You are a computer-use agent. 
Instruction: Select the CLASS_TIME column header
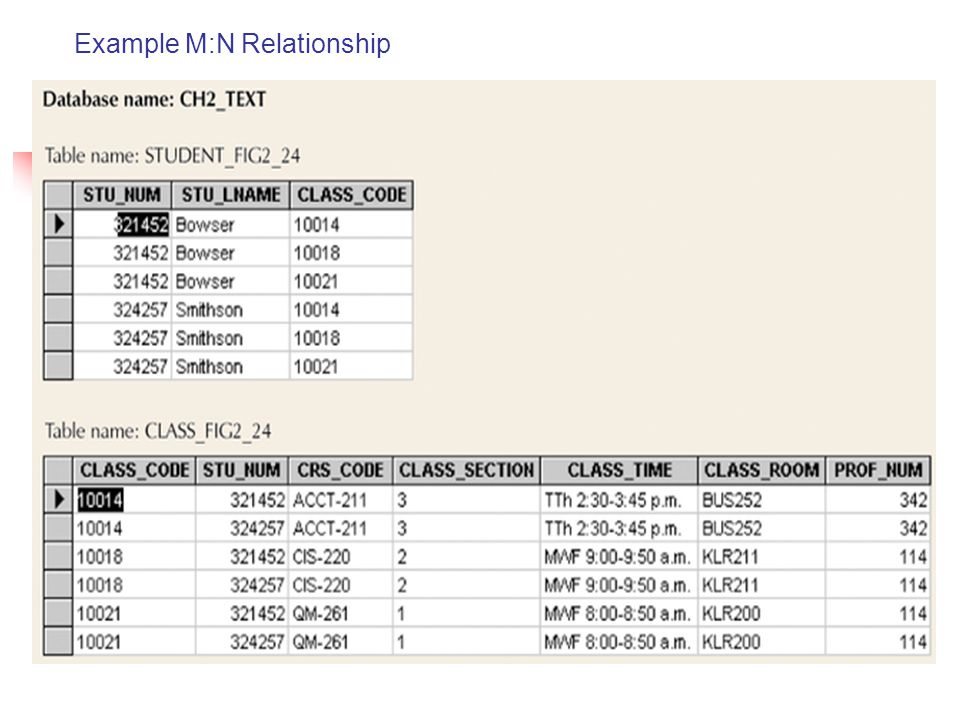(620, 470)
